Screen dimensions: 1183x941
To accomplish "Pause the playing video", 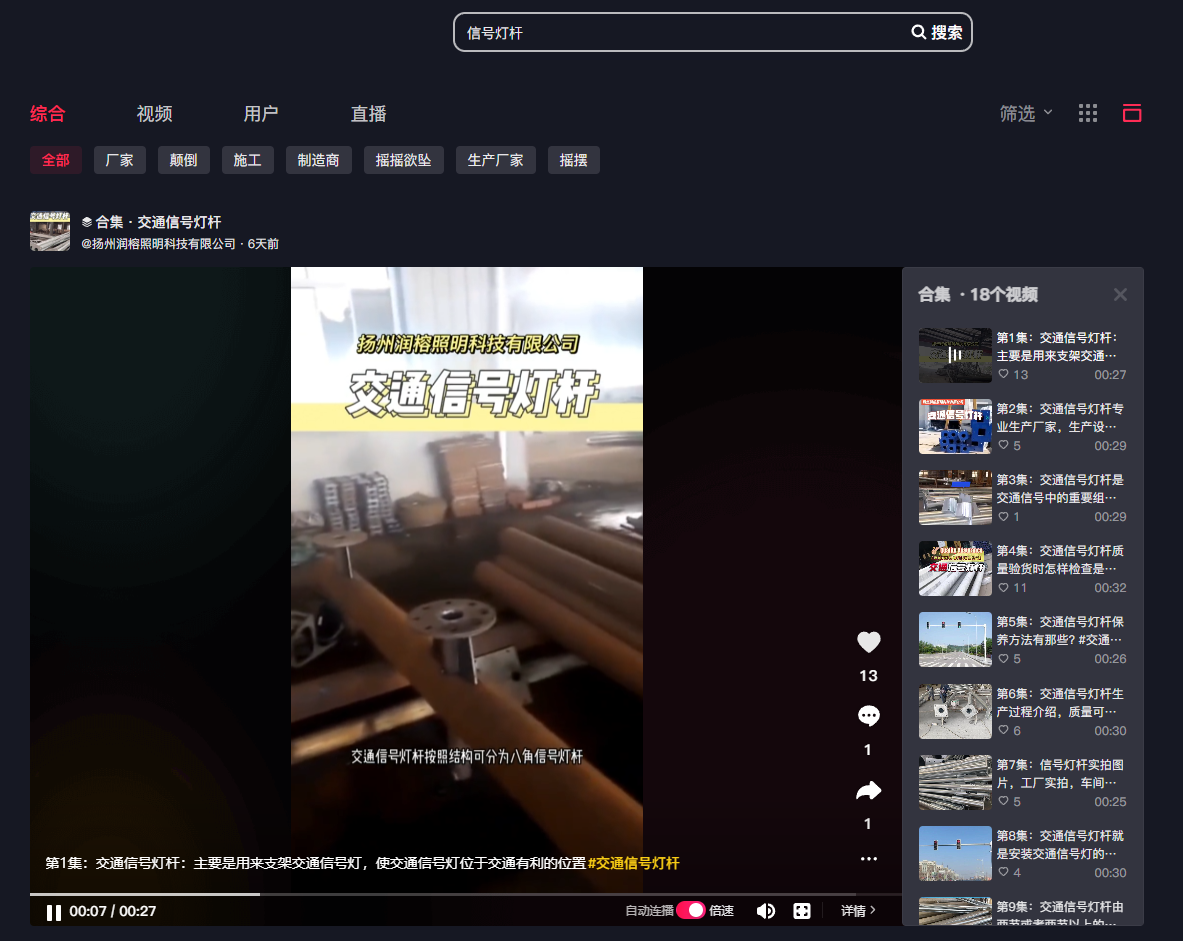I will [x=54, y=912].
